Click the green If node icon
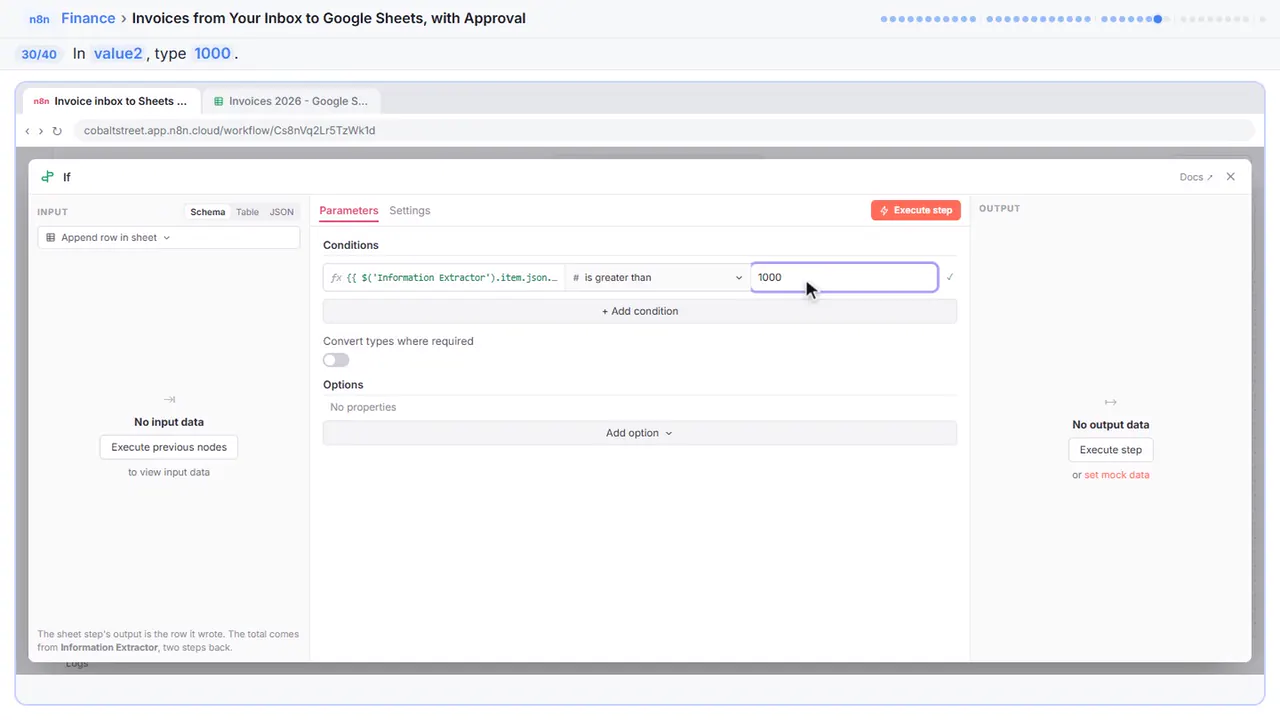 [x=47, y=177]
